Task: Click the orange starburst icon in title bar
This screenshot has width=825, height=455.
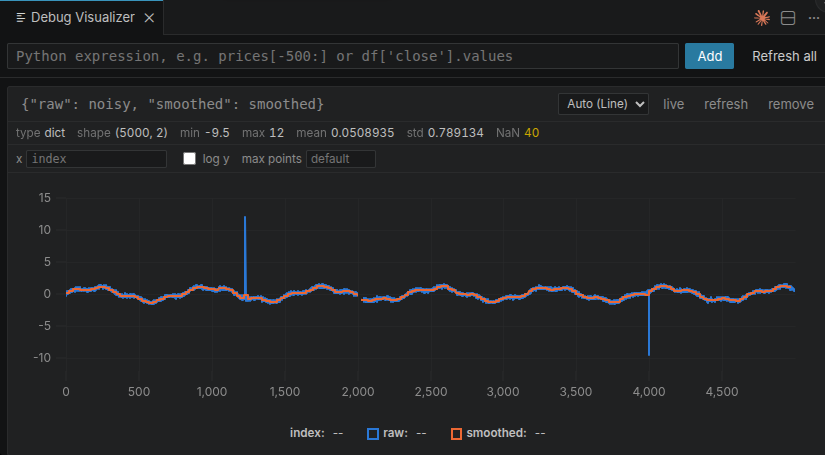Action: (x=762, y=18)
